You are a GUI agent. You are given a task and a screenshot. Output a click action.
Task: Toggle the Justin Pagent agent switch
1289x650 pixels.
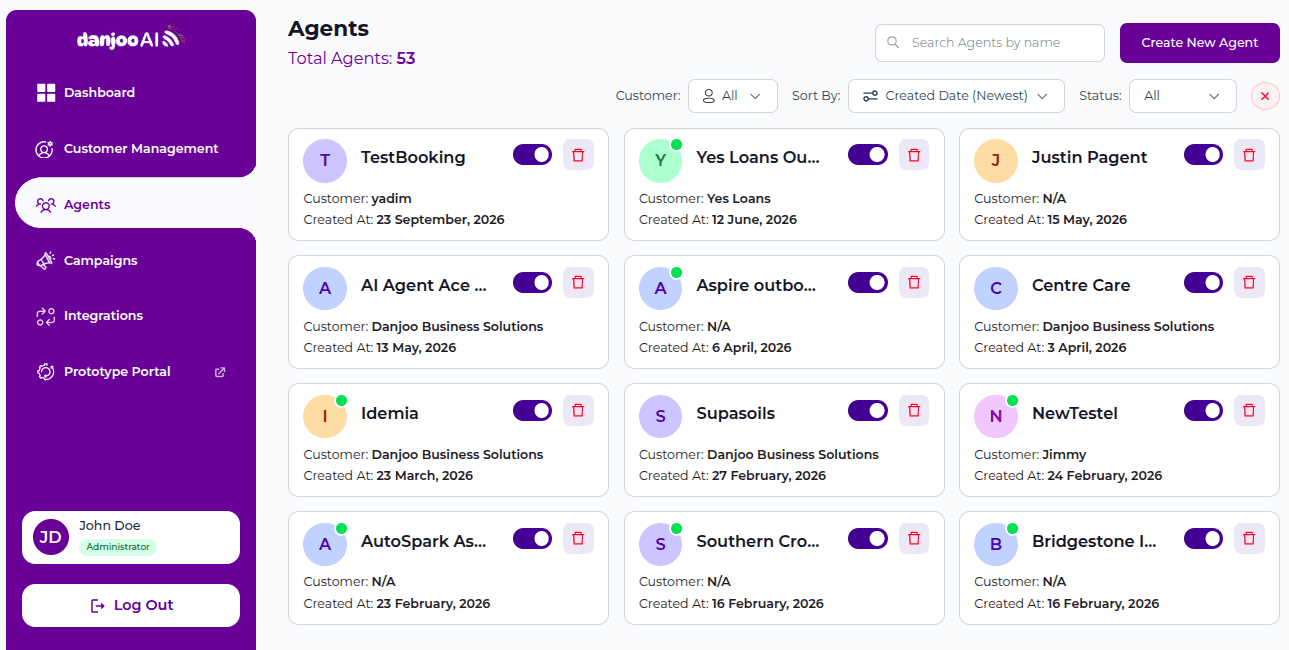[1203, 155]
